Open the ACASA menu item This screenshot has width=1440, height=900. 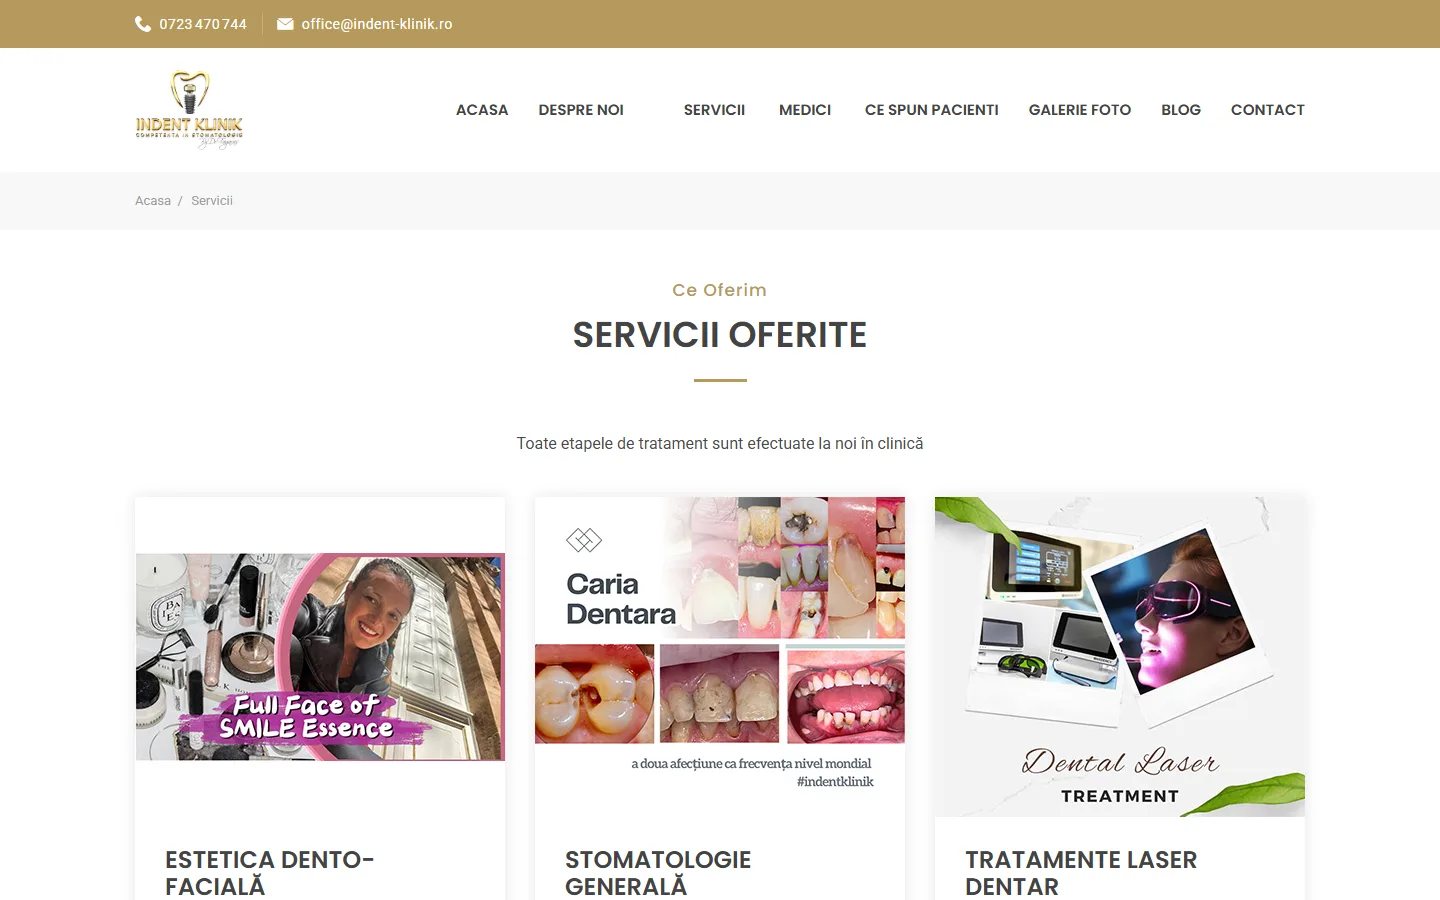point(482,110)
